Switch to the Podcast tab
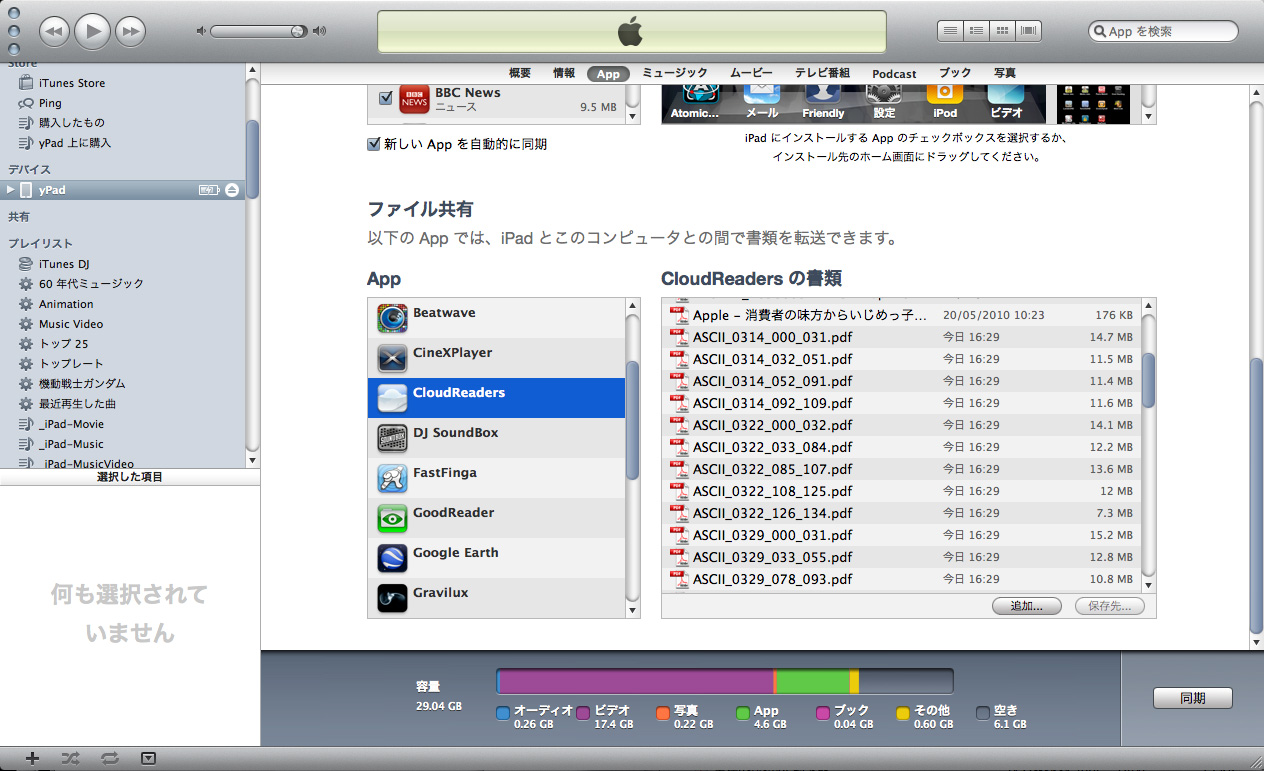 tap(893, 73)
